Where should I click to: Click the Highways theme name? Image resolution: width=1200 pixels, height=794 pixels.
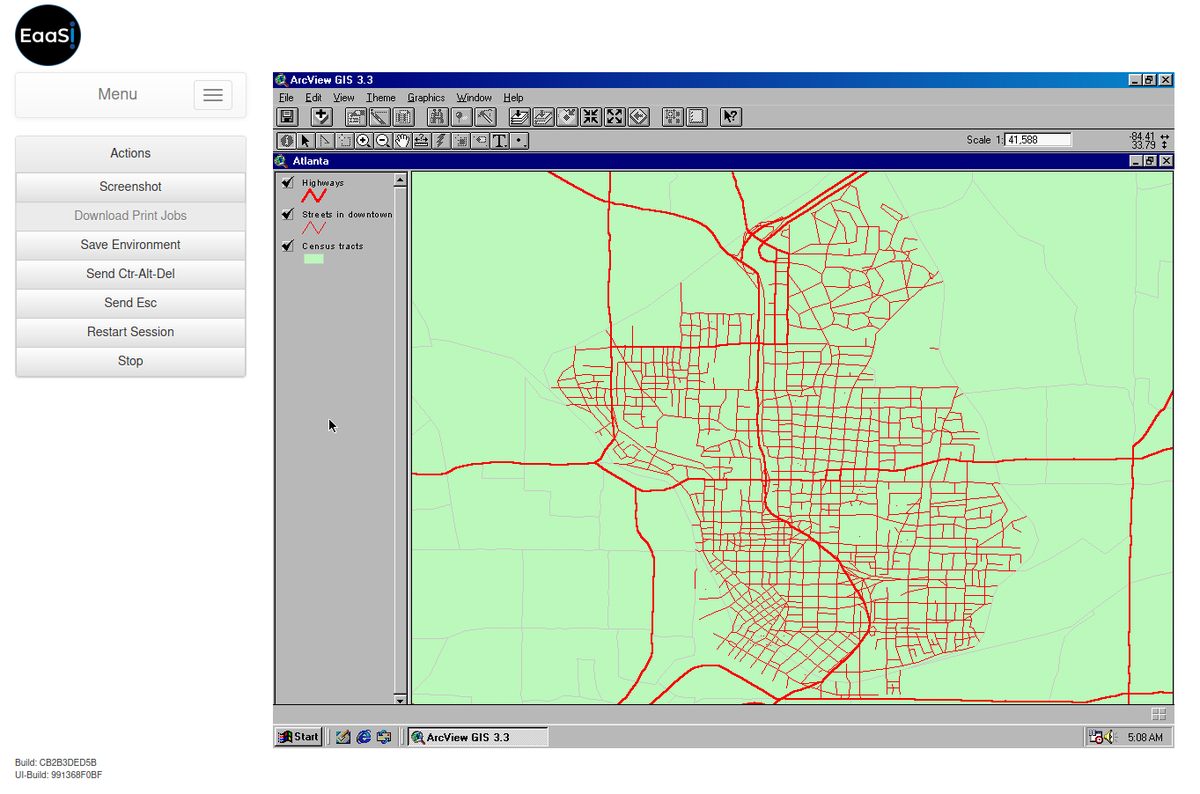coord(323,183)
